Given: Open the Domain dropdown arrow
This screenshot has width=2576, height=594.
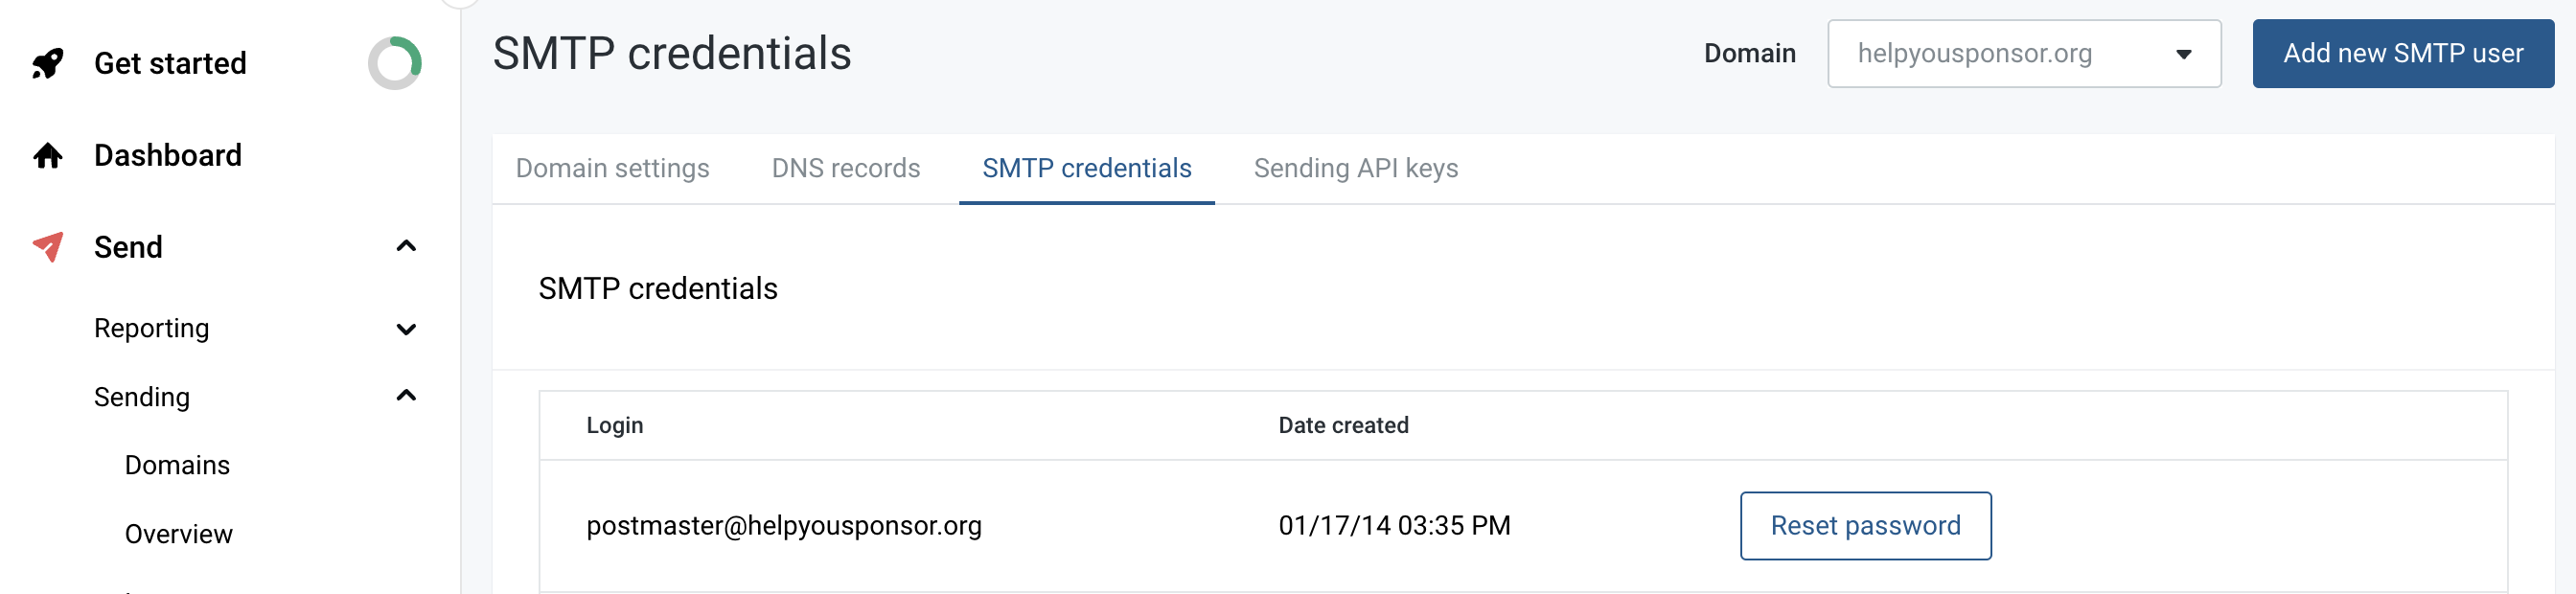Looking at the screenshot, I should [x=2183, y=54].
